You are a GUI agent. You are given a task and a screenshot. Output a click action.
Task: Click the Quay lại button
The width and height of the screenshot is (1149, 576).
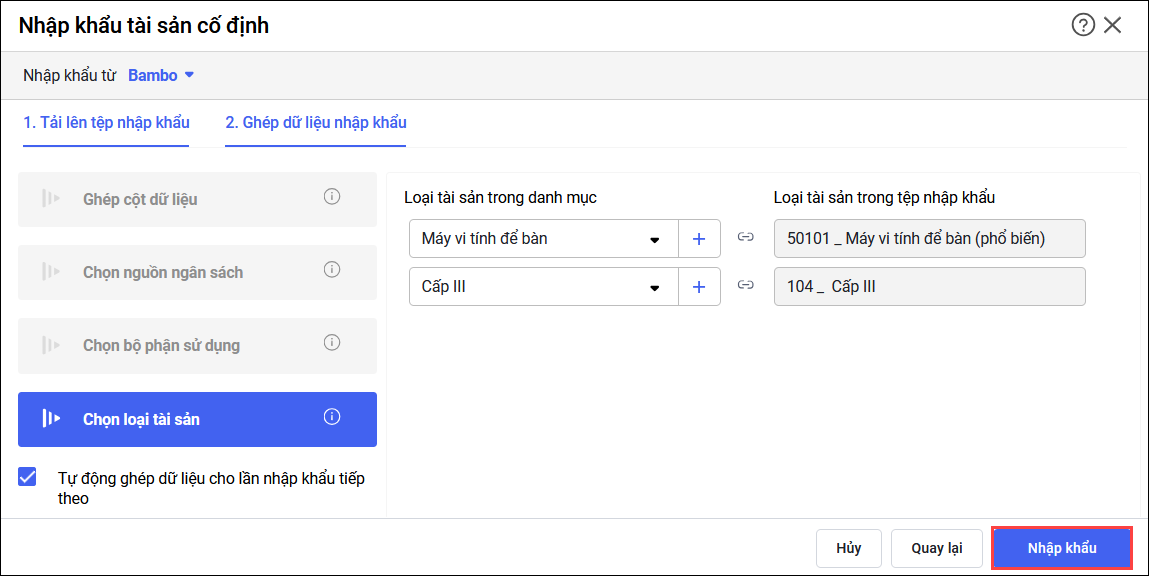click(x=936, y=548)
